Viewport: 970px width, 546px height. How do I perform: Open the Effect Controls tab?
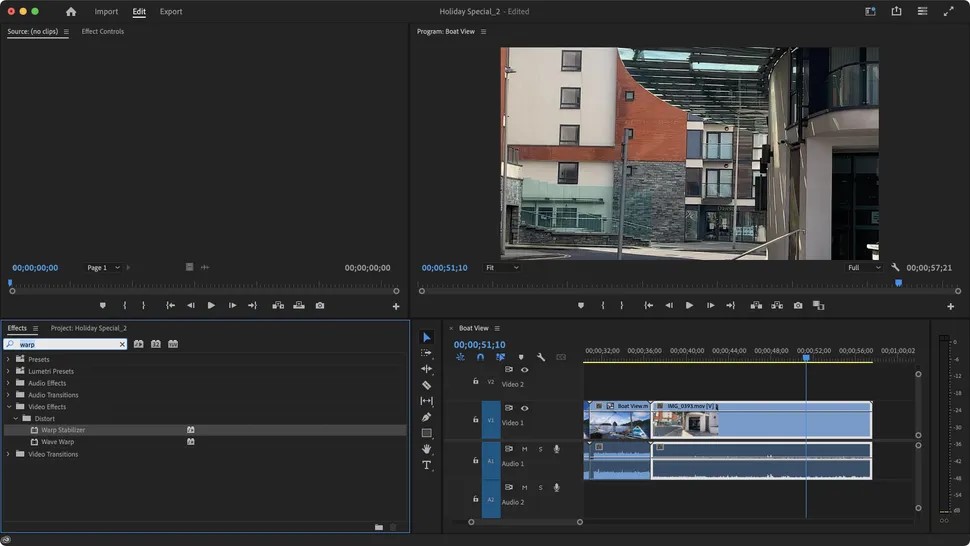tap(103, 32)
